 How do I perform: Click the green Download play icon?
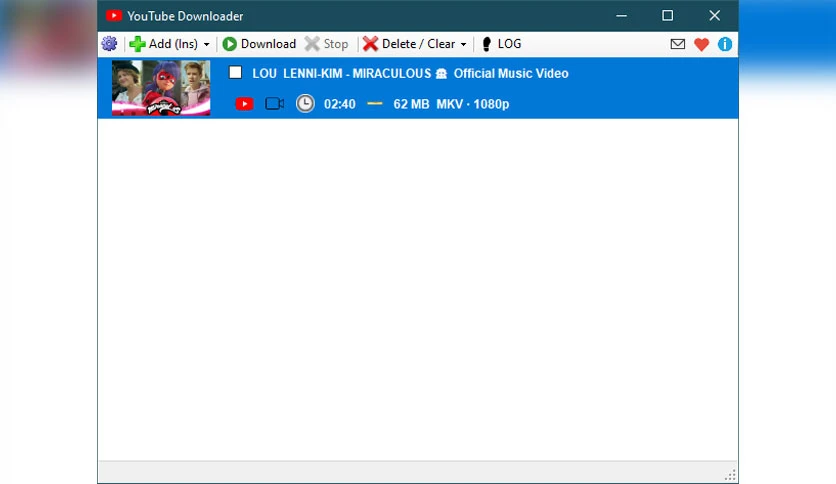pos(229,44)
